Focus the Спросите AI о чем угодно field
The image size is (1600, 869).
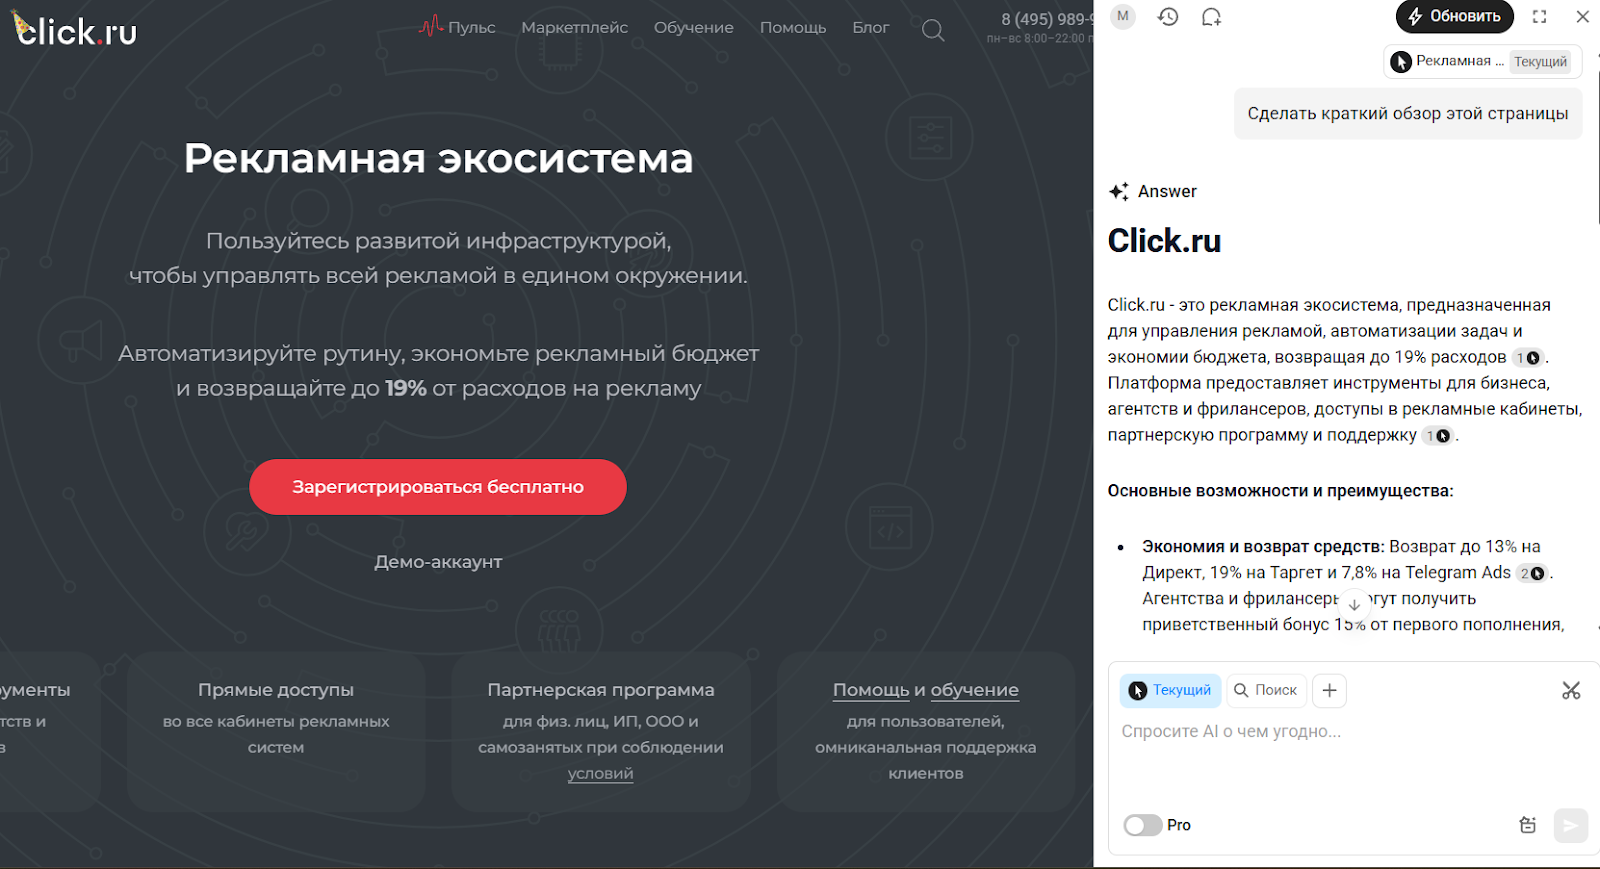[1340, 732]
